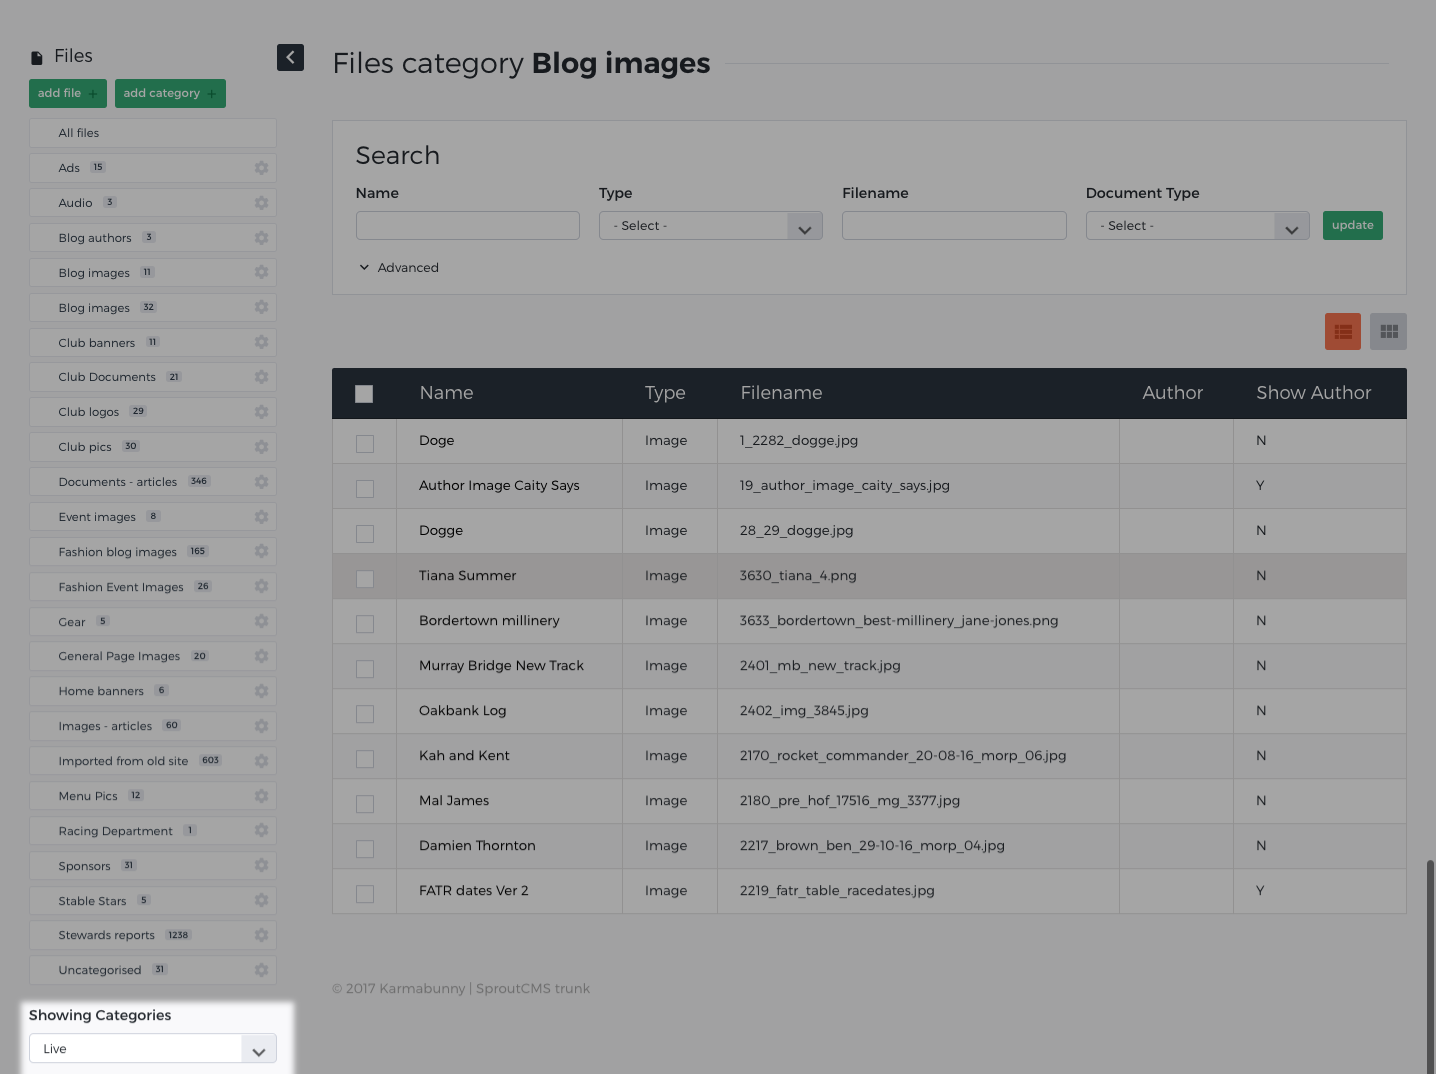1436x1074 pixels.
Task: Focus the Filename search input field
Action: 954,225
